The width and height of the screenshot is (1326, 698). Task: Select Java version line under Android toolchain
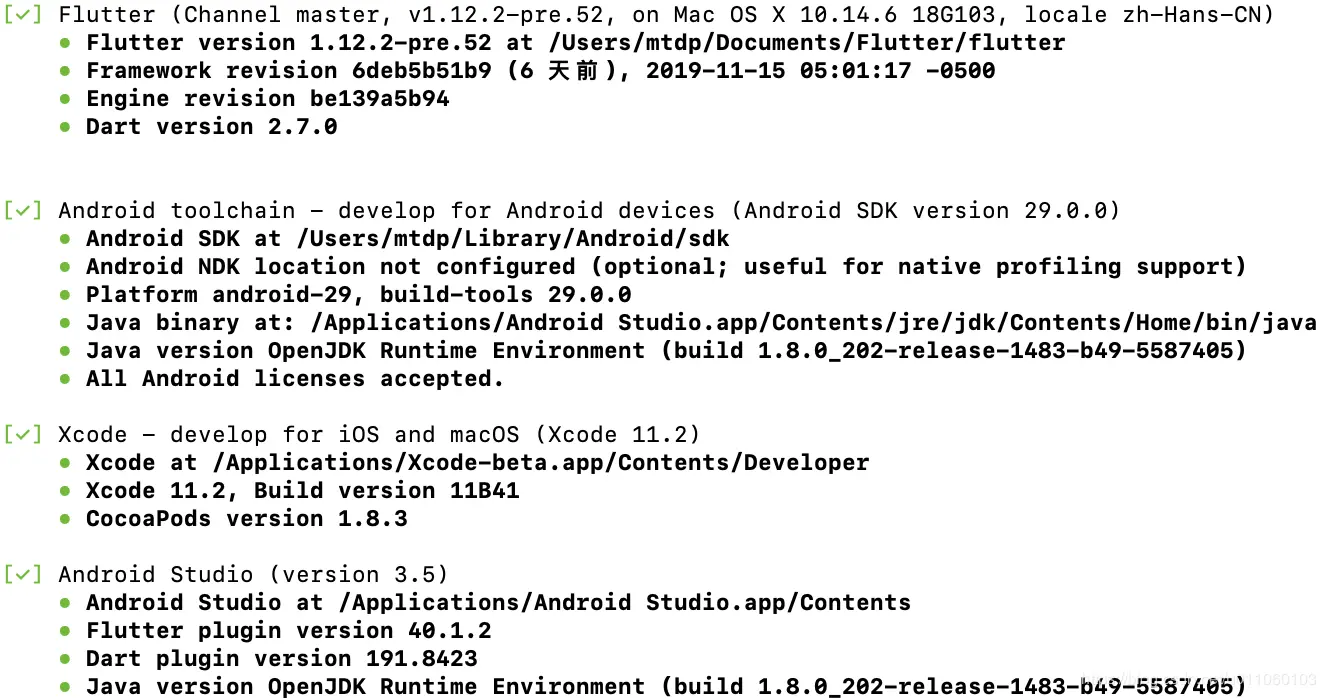coord(667,351)
